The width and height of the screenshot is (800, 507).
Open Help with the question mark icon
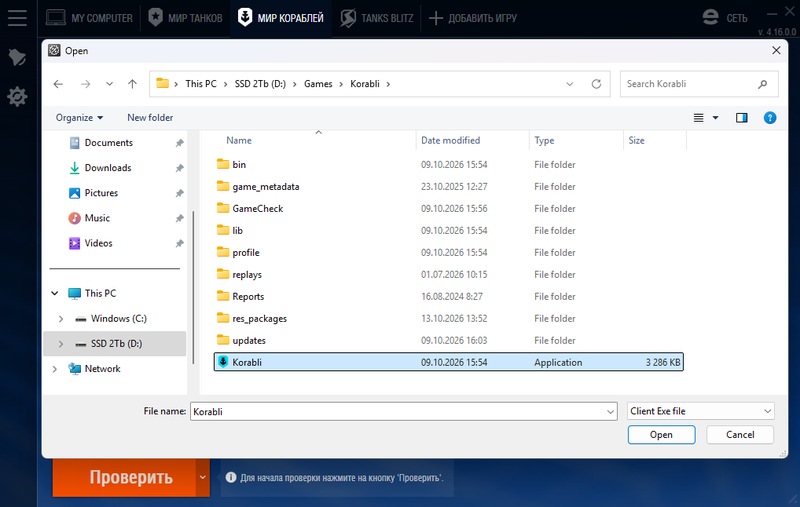pos(770,118)
